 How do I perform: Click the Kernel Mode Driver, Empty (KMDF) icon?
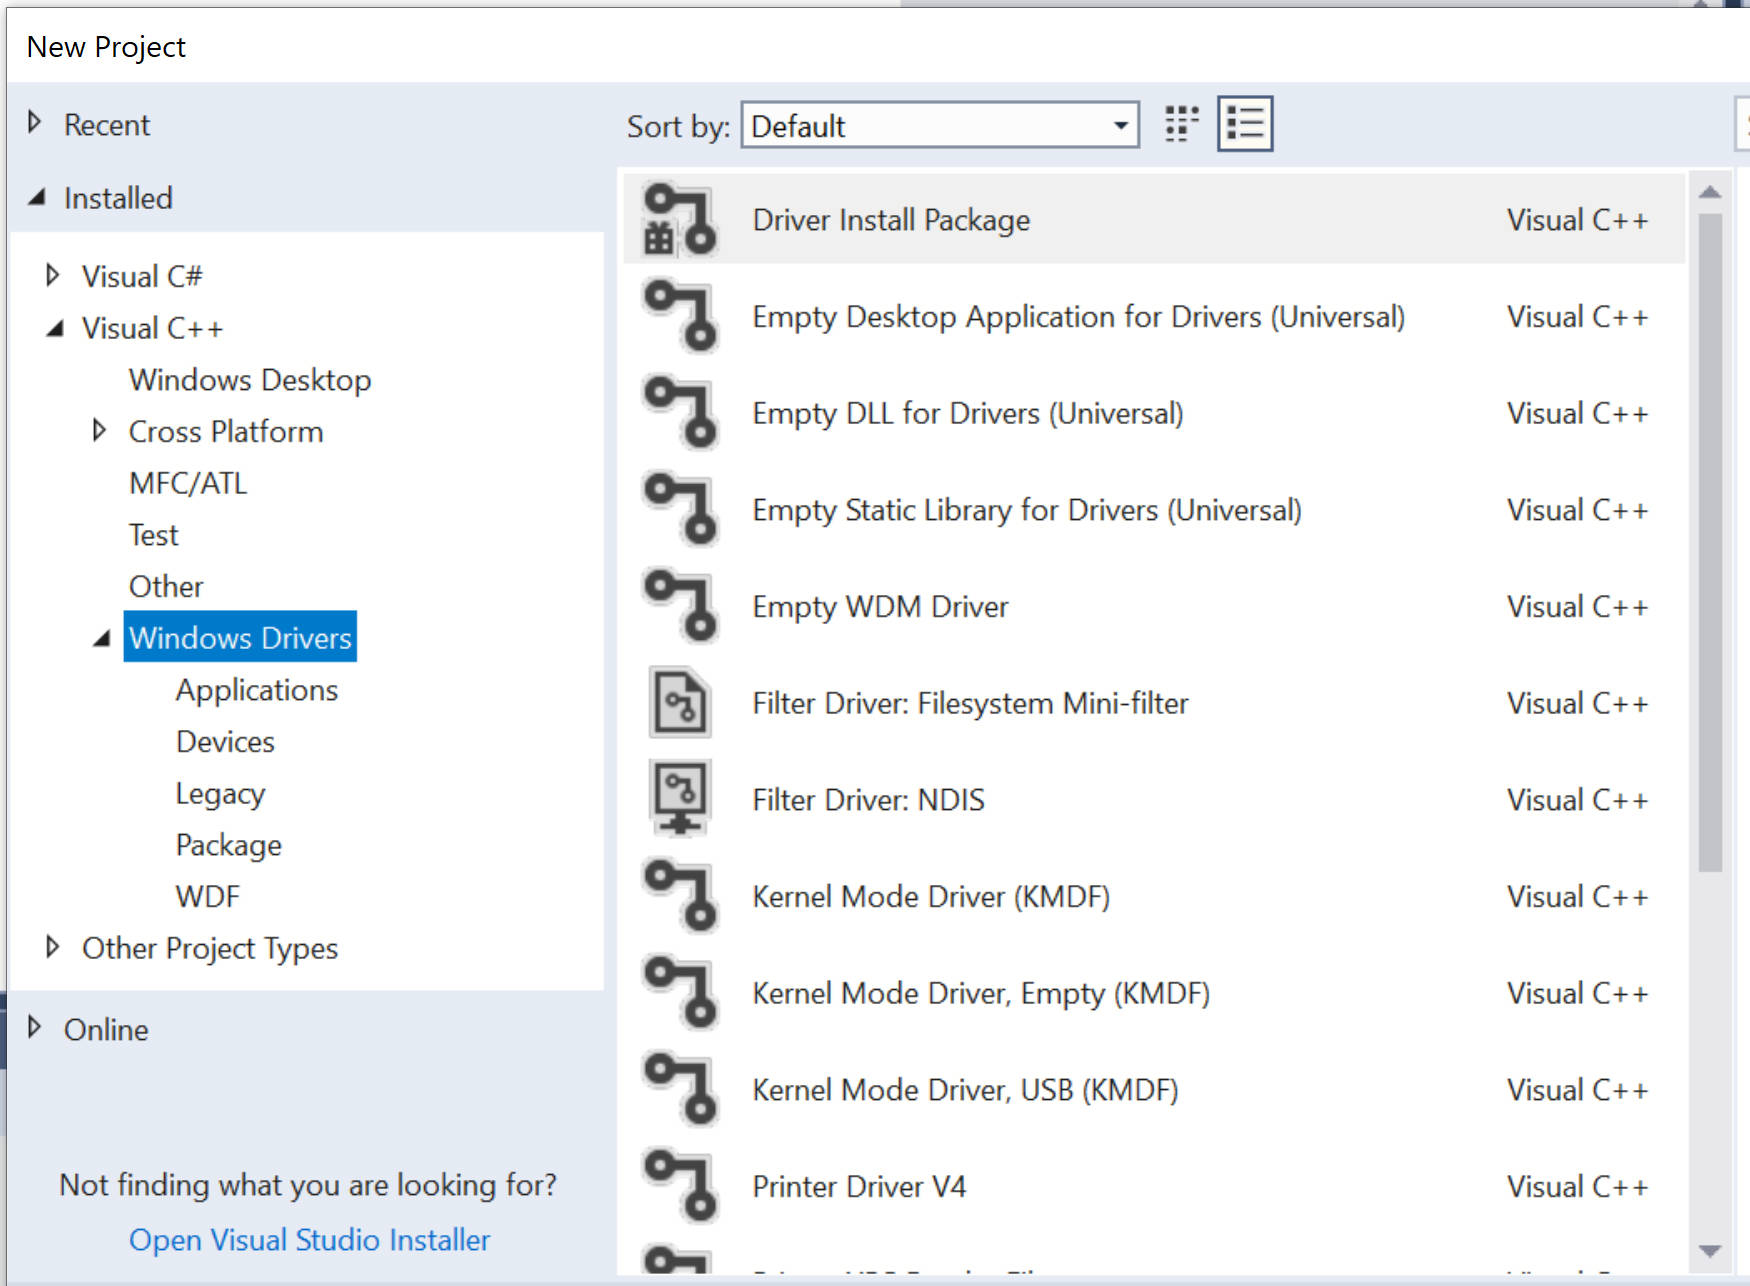(x=680, y=993)
